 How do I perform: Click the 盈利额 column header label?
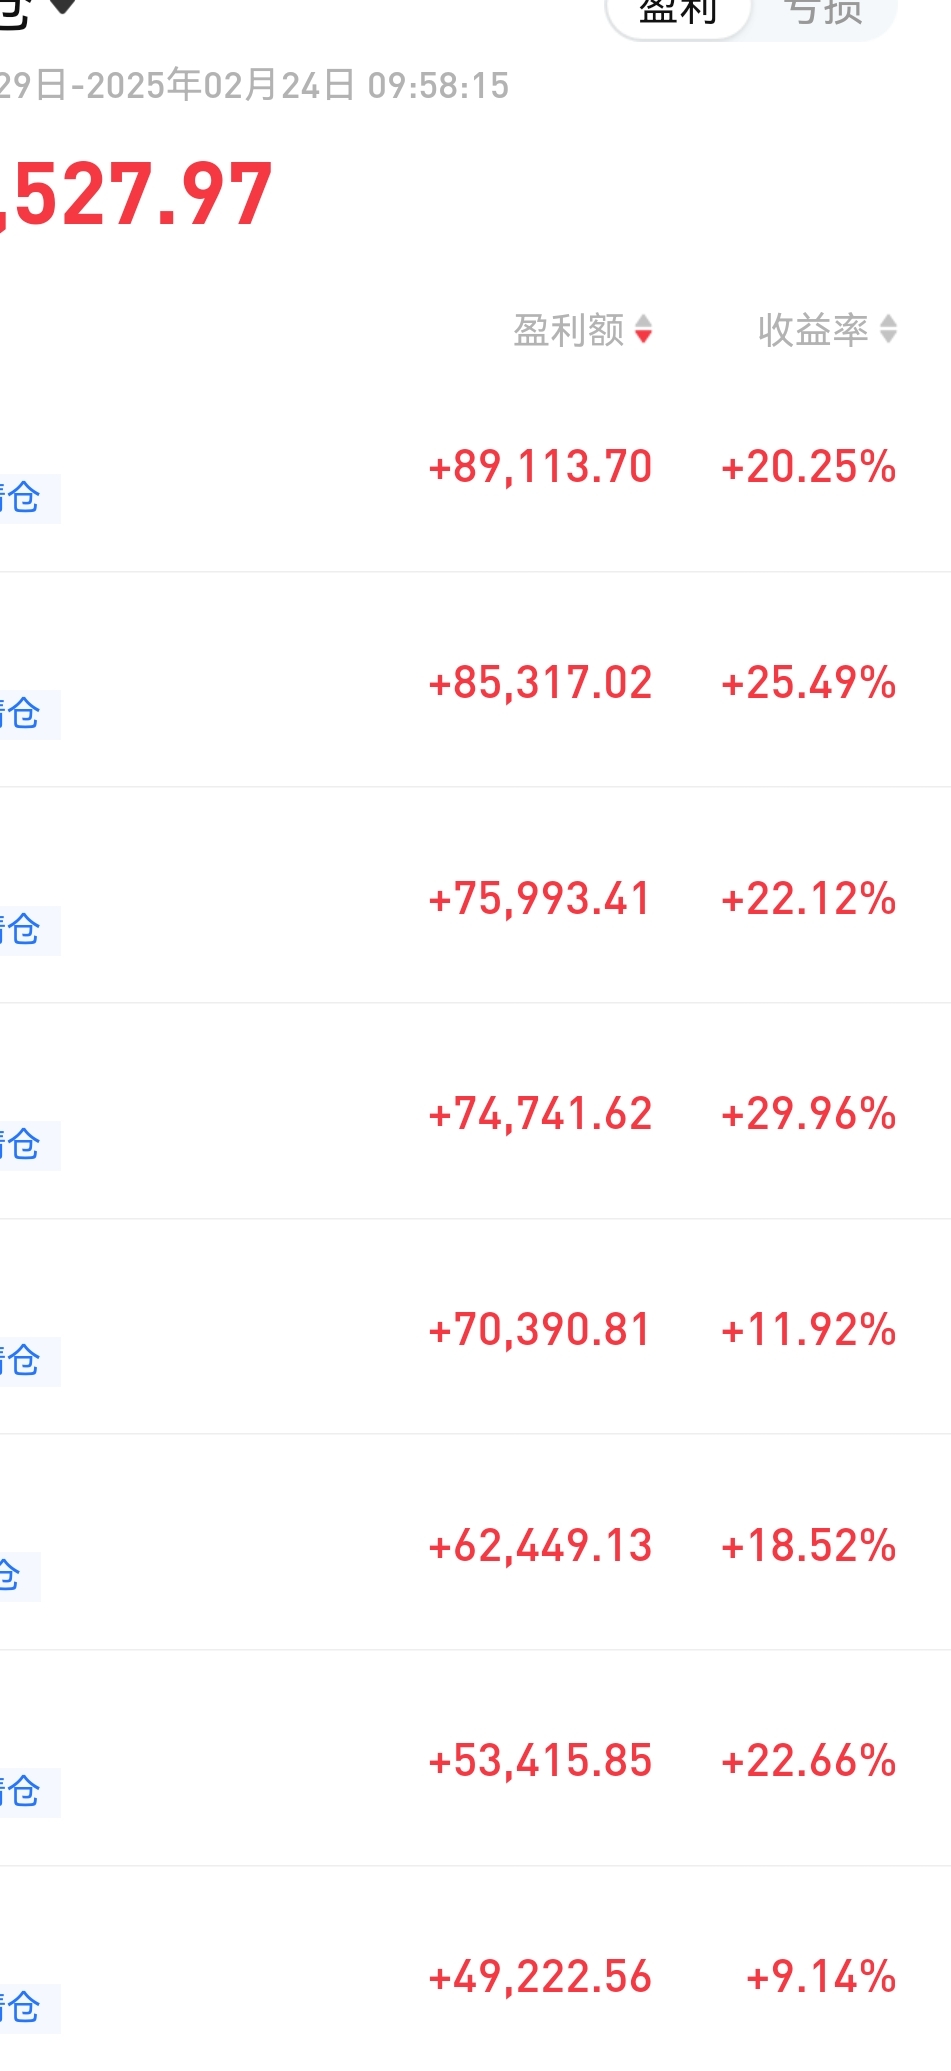pyautogui.click(x=568, y=330)
